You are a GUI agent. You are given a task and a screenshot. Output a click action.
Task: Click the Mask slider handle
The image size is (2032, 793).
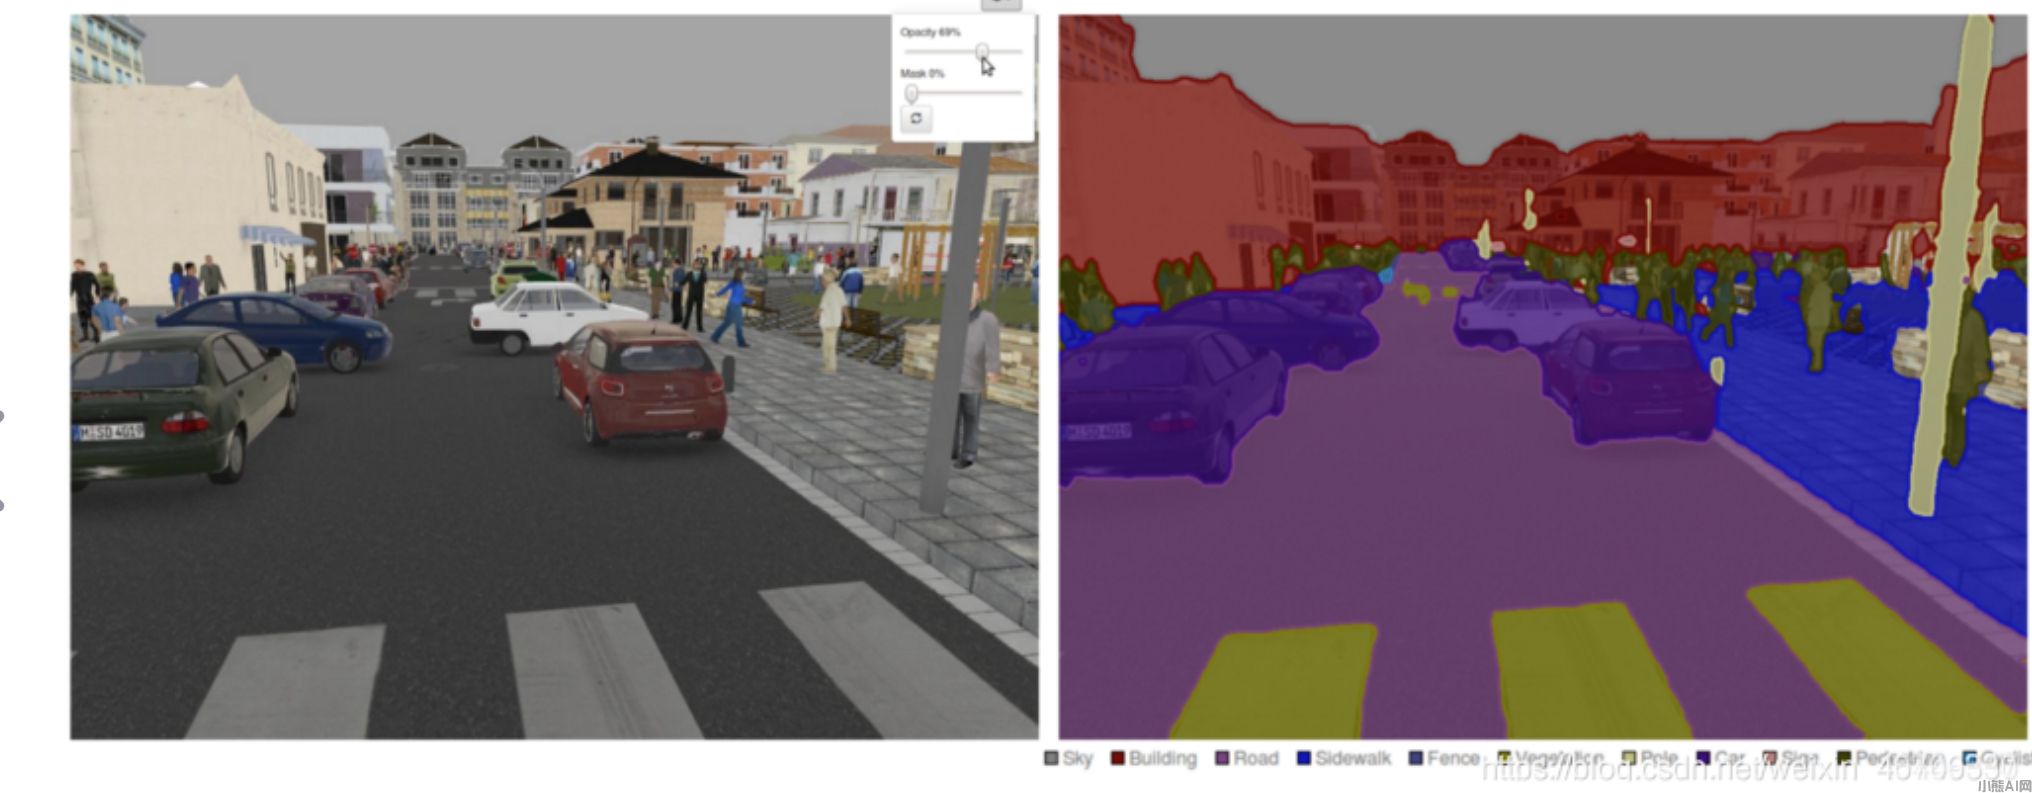coord(911,93)
